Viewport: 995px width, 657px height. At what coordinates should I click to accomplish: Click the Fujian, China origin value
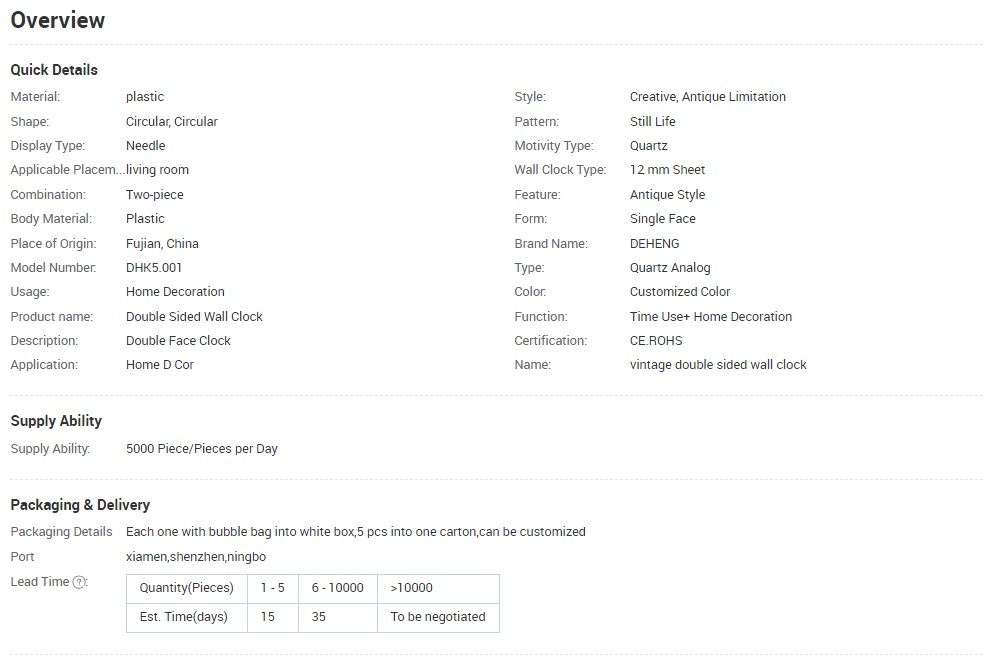(162, 243)
